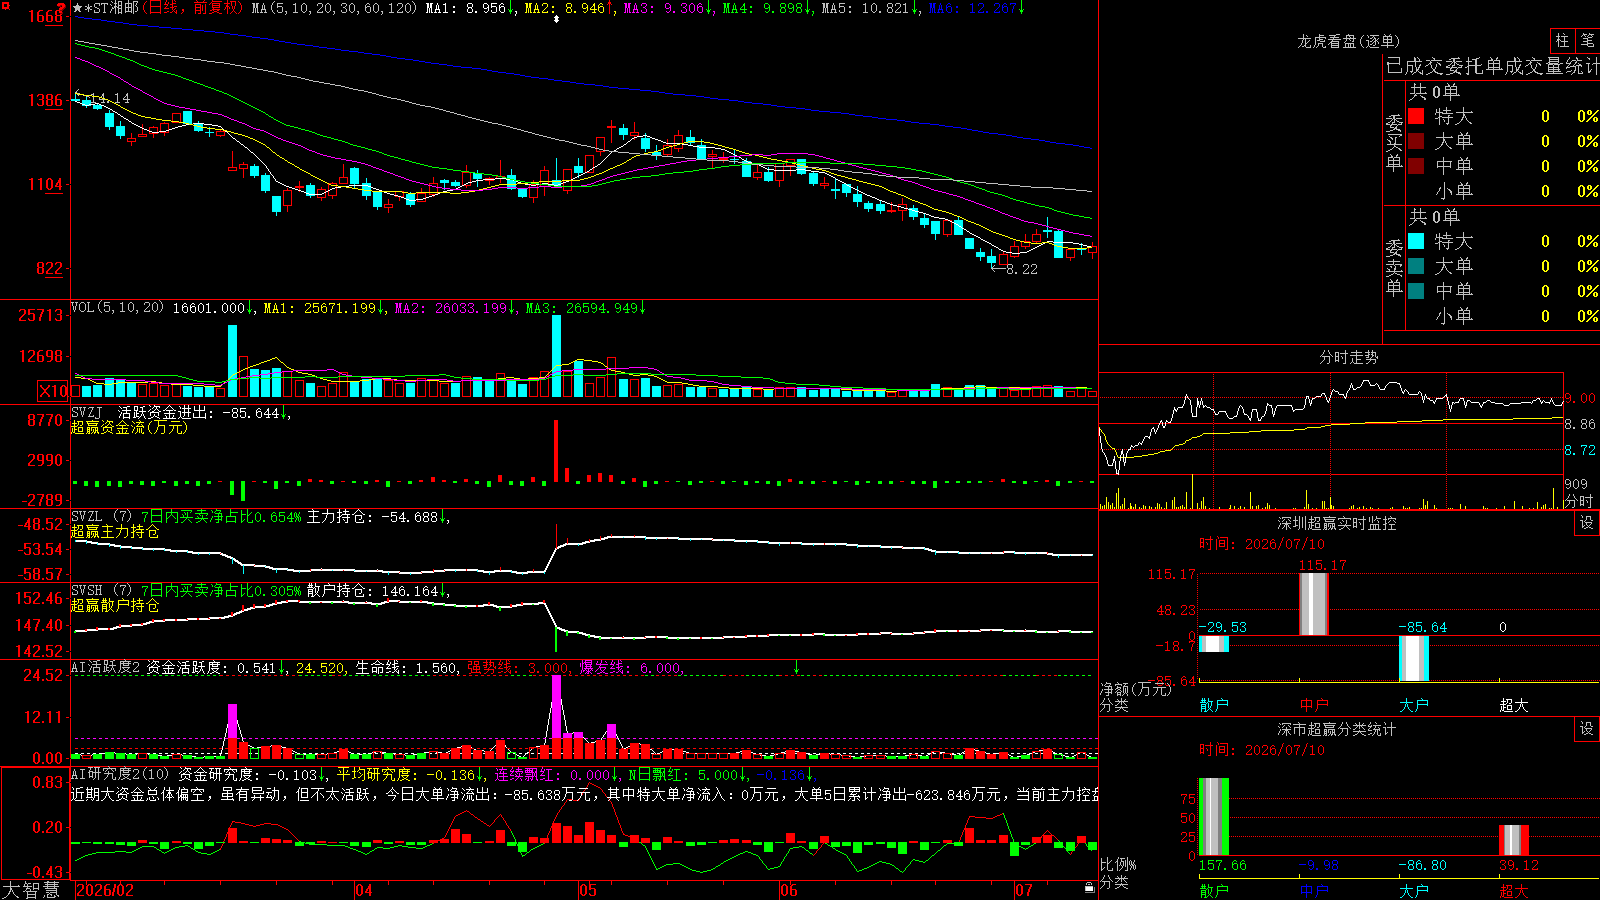1600x900 pixels.
Task: Click the (日线, 前复权) period label
Action: point(193,8)
